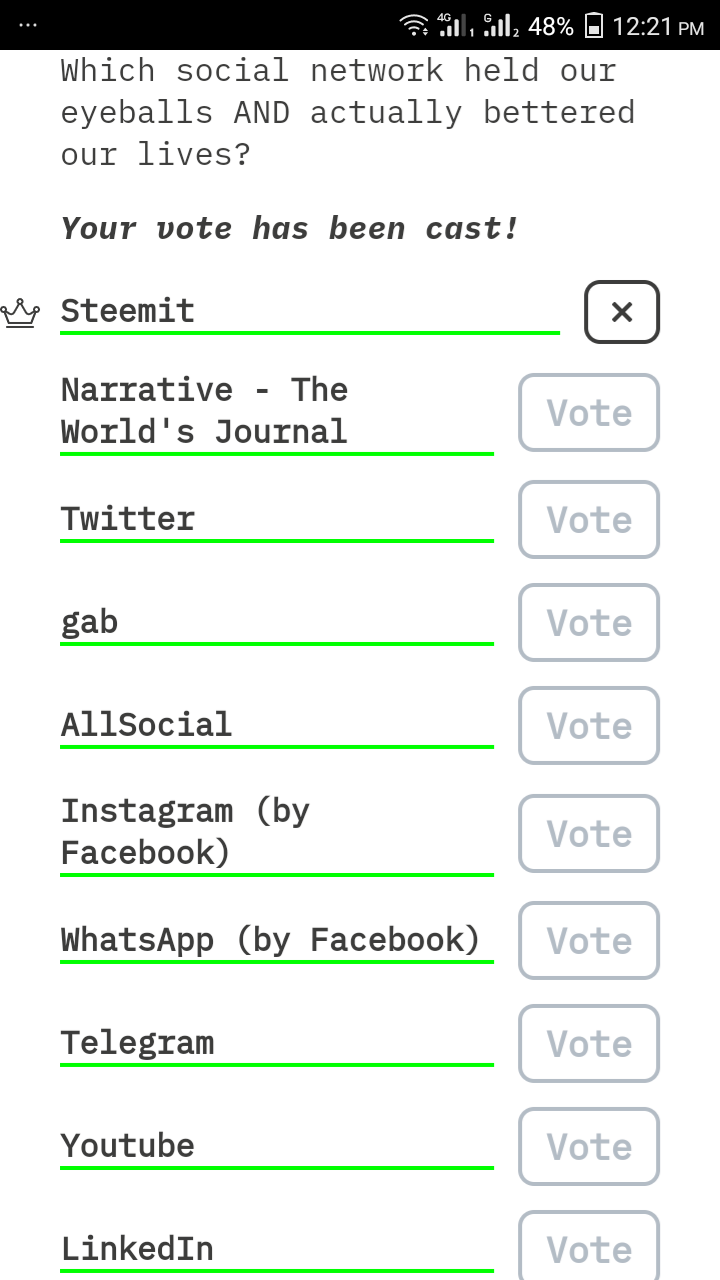Cast a vote for LinkedIn

tap(589, 1246)
